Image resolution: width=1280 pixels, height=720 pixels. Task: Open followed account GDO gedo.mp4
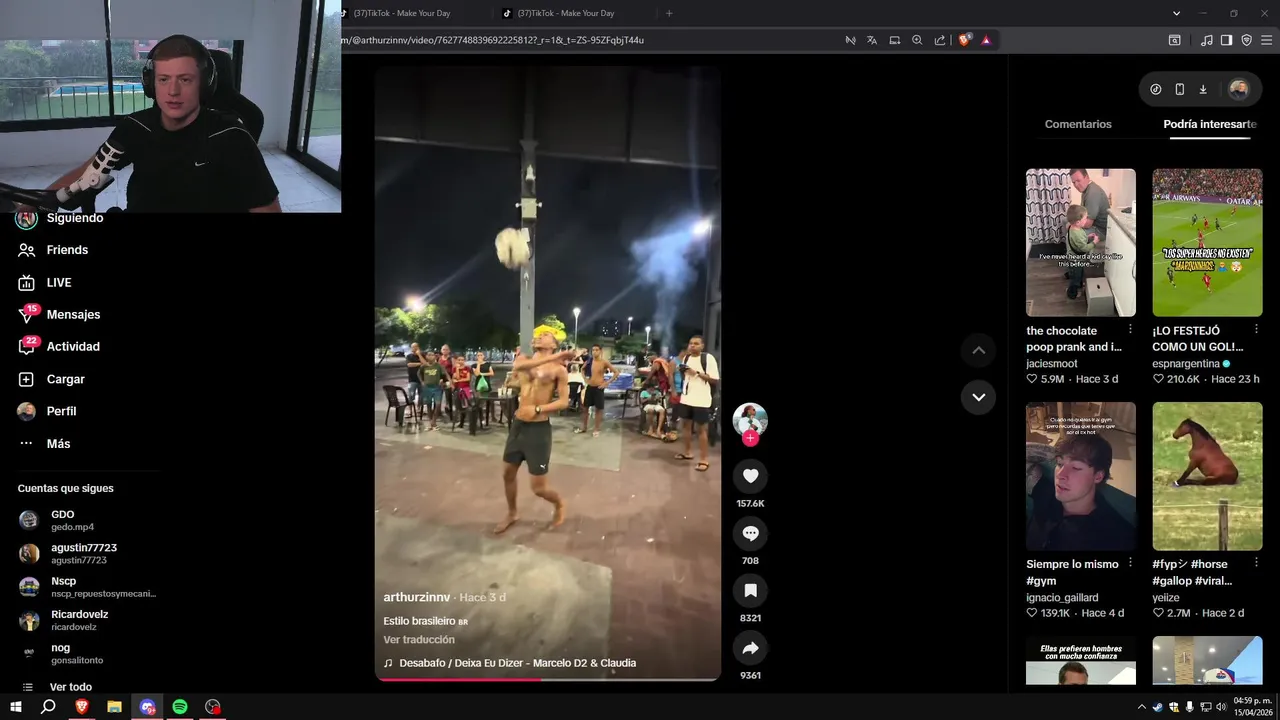pyautogui.click(x=57, y=520)
